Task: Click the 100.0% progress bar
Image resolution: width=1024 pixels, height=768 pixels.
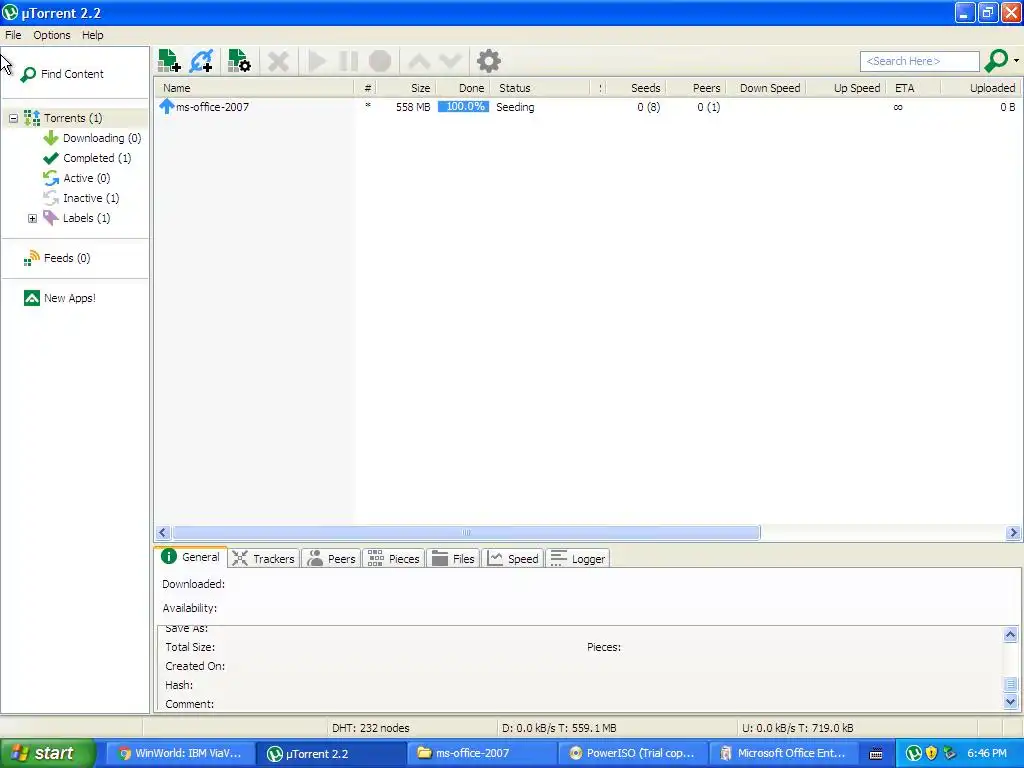Action: pos(463,106)
